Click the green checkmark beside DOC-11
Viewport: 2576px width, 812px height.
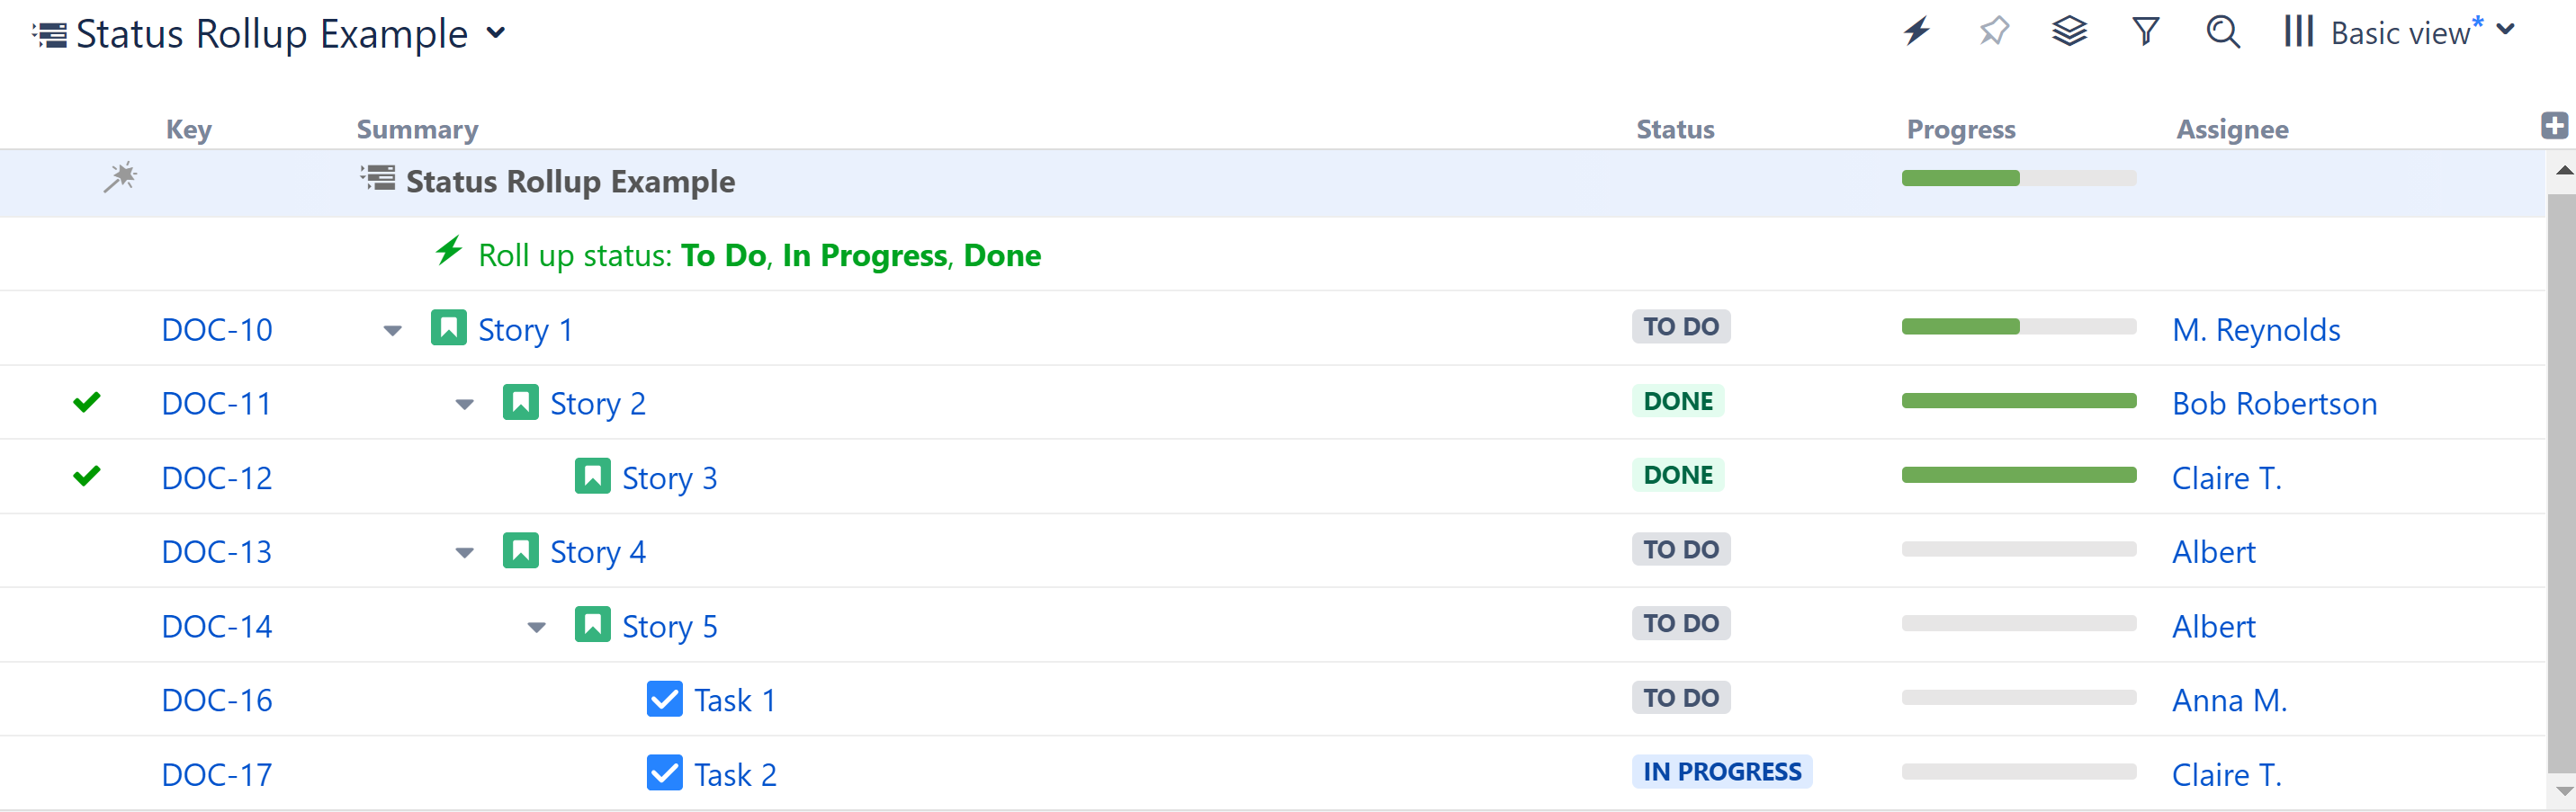(x=87, y=402)
